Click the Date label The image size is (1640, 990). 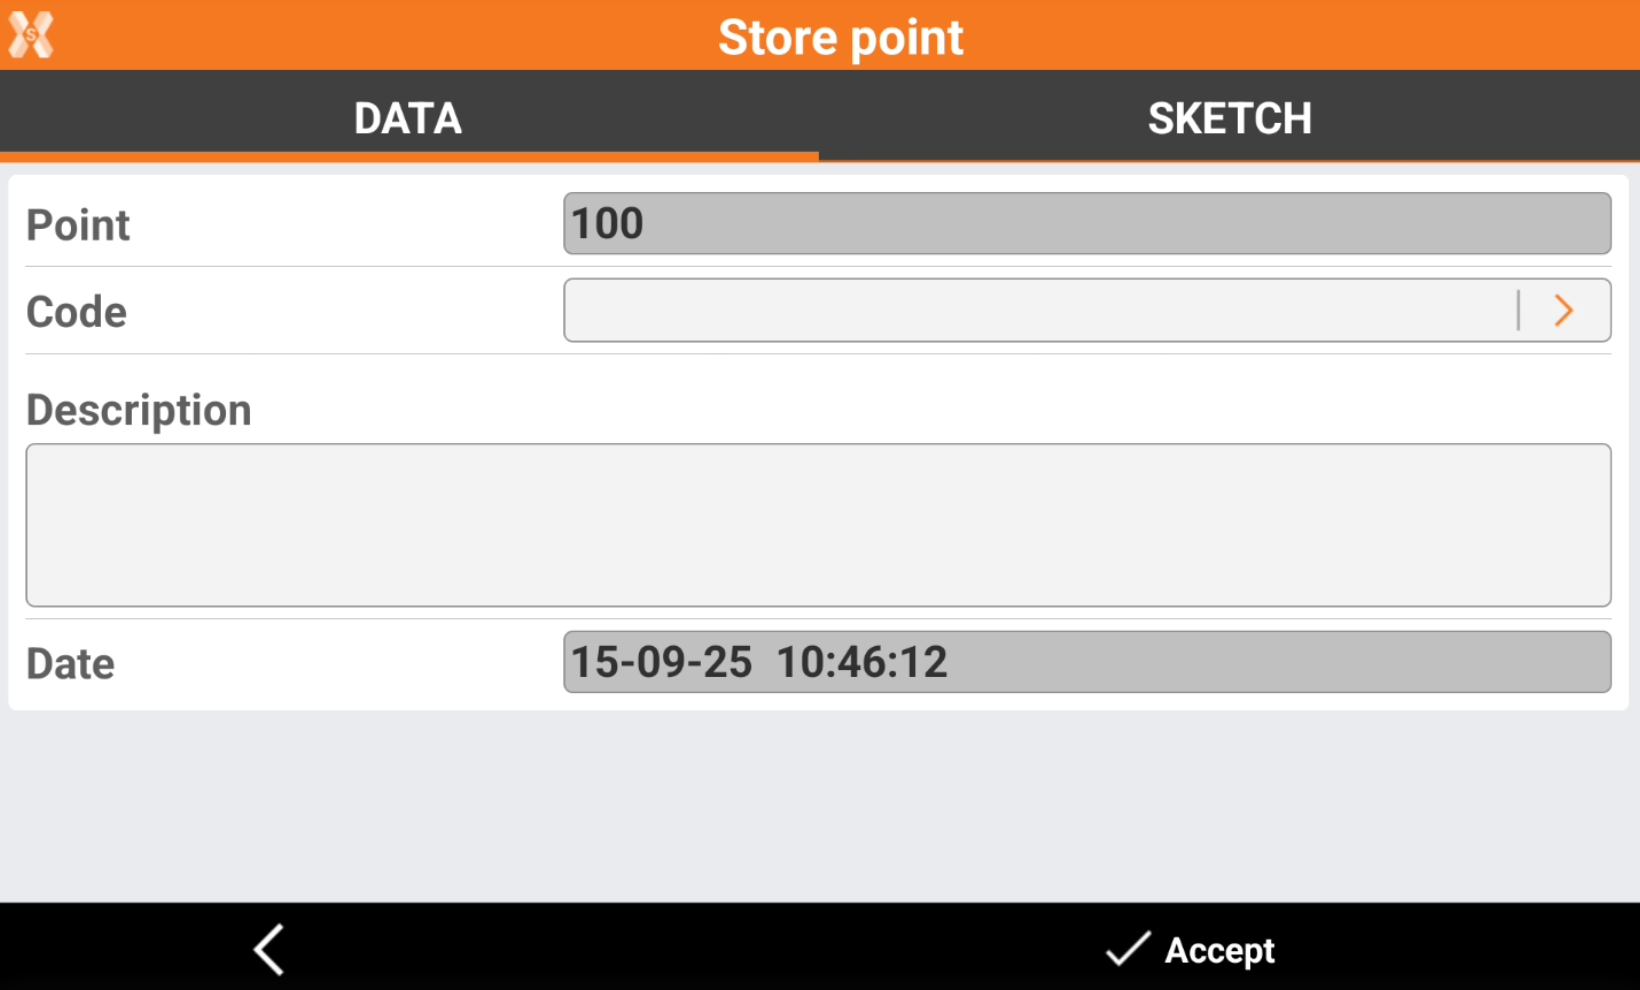tap(71, 664)
